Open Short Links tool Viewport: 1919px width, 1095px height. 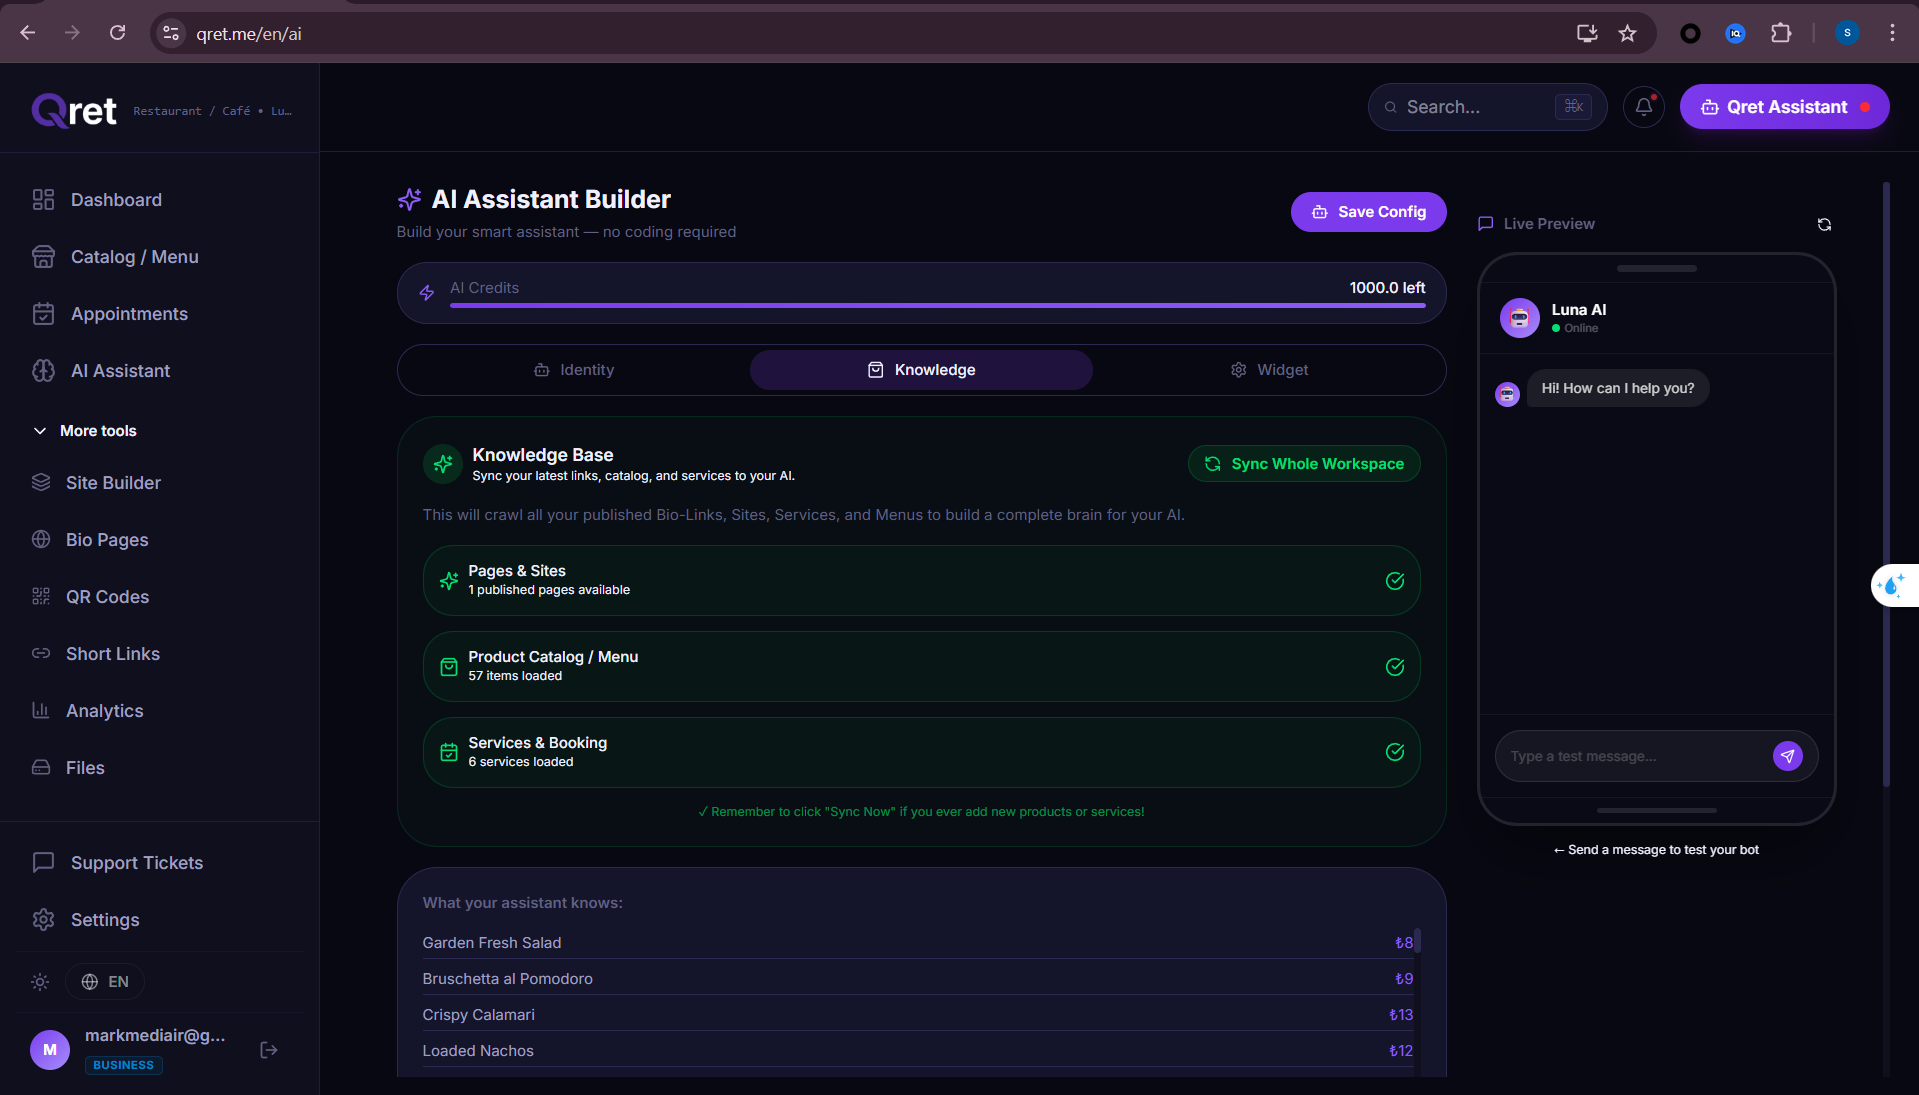click(113, 654)
